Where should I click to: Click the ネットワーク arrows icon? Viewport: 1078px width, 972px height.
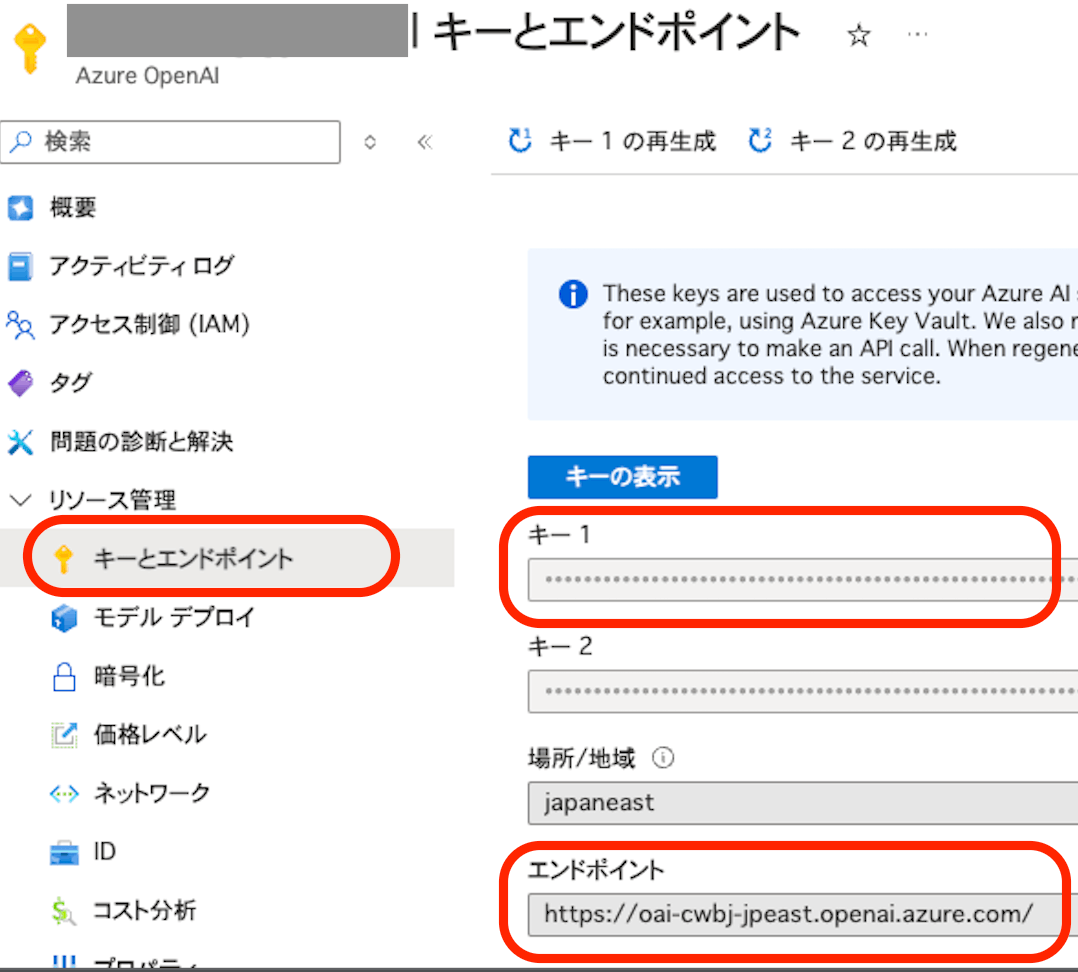pyautogui.click(x=64, y=794)
